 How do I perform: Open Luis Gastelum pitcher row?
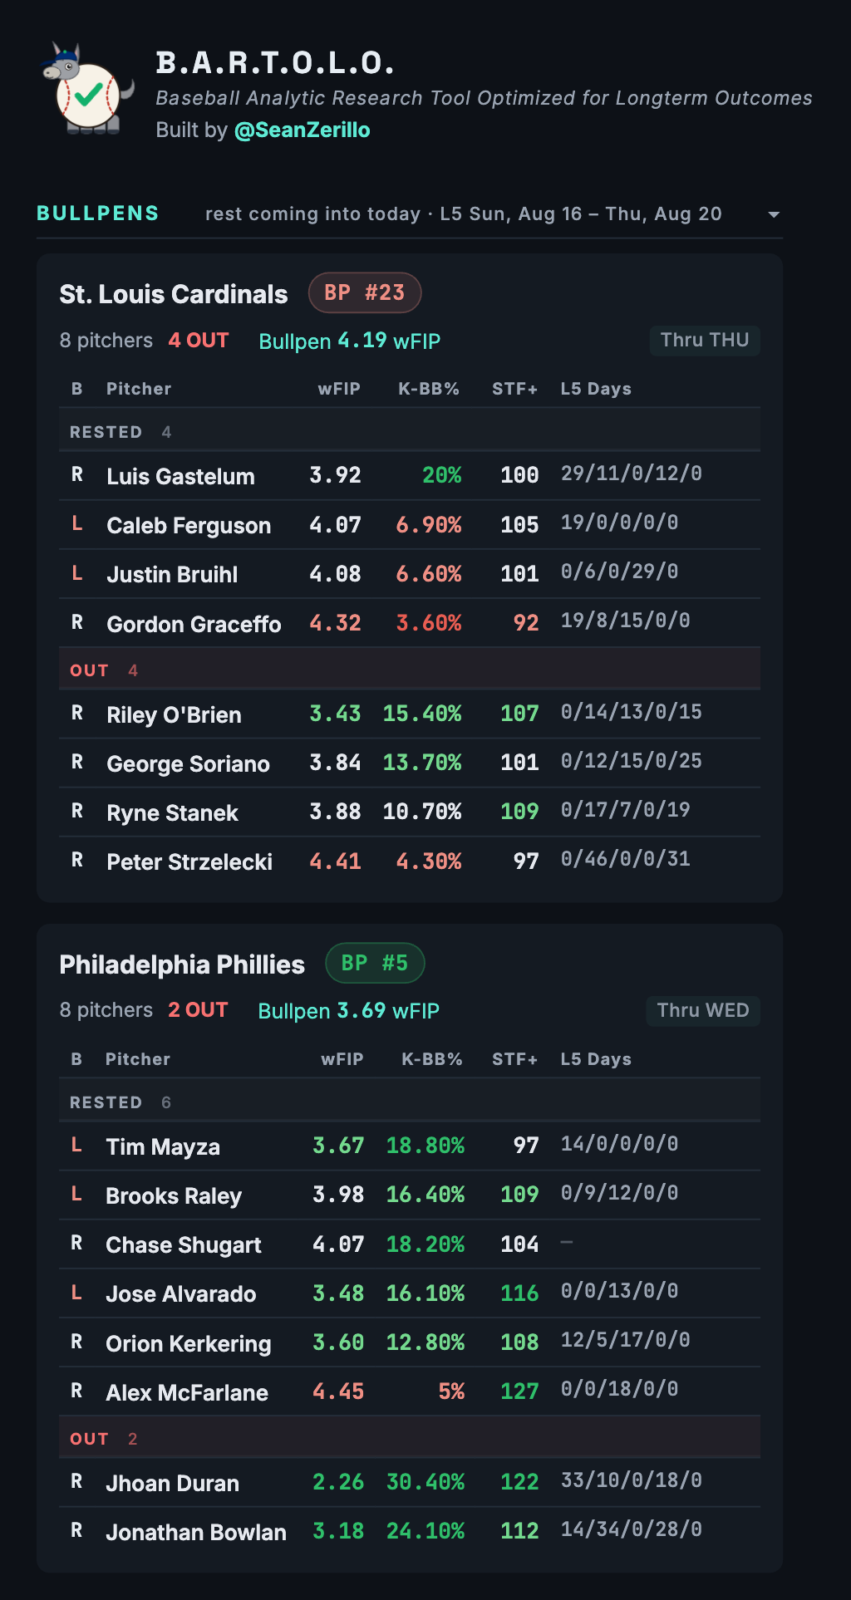[x=409, y=476]
